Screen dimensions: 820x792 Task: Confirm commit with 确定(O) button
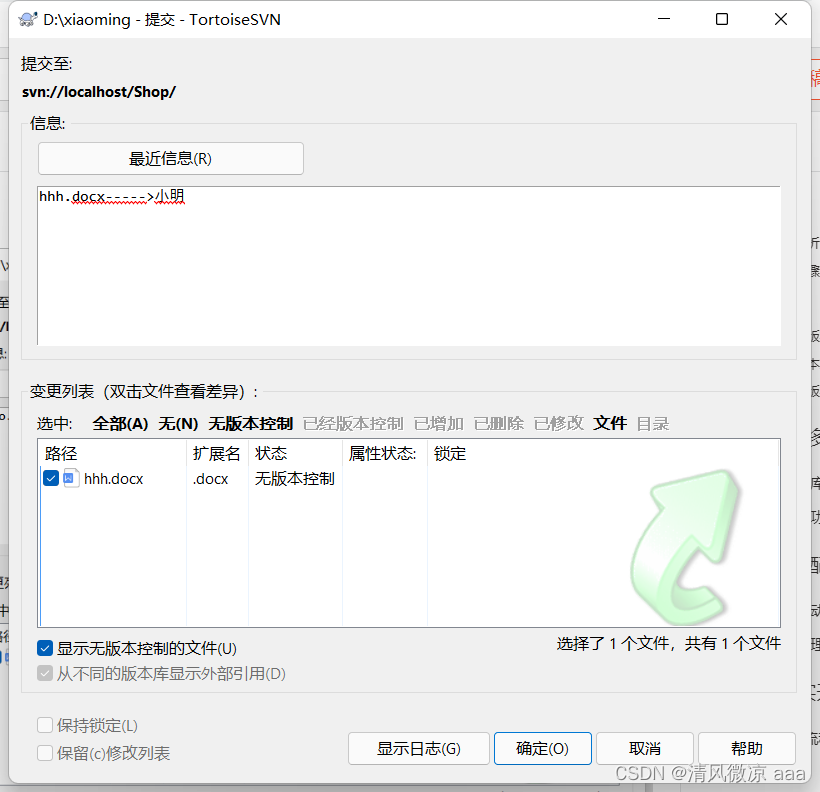click(x=542, y=749)
